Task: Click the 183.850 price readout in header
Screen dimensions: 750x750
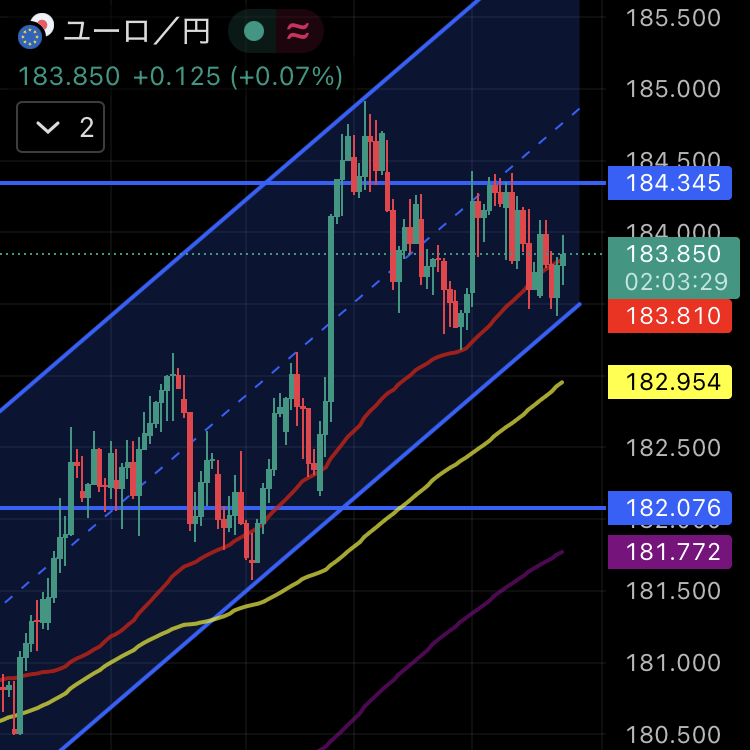Action: 69,77
